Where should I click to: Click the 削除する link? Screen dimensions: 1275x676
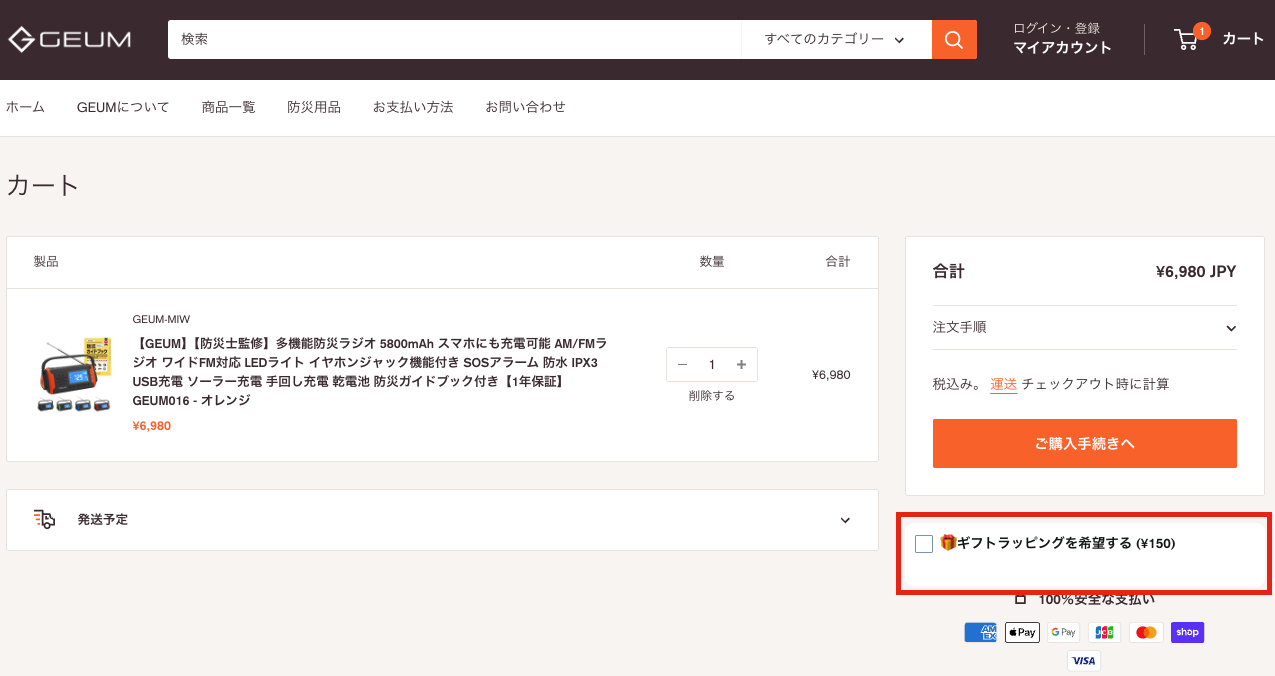pyautogui.click(x=711, y=396)
